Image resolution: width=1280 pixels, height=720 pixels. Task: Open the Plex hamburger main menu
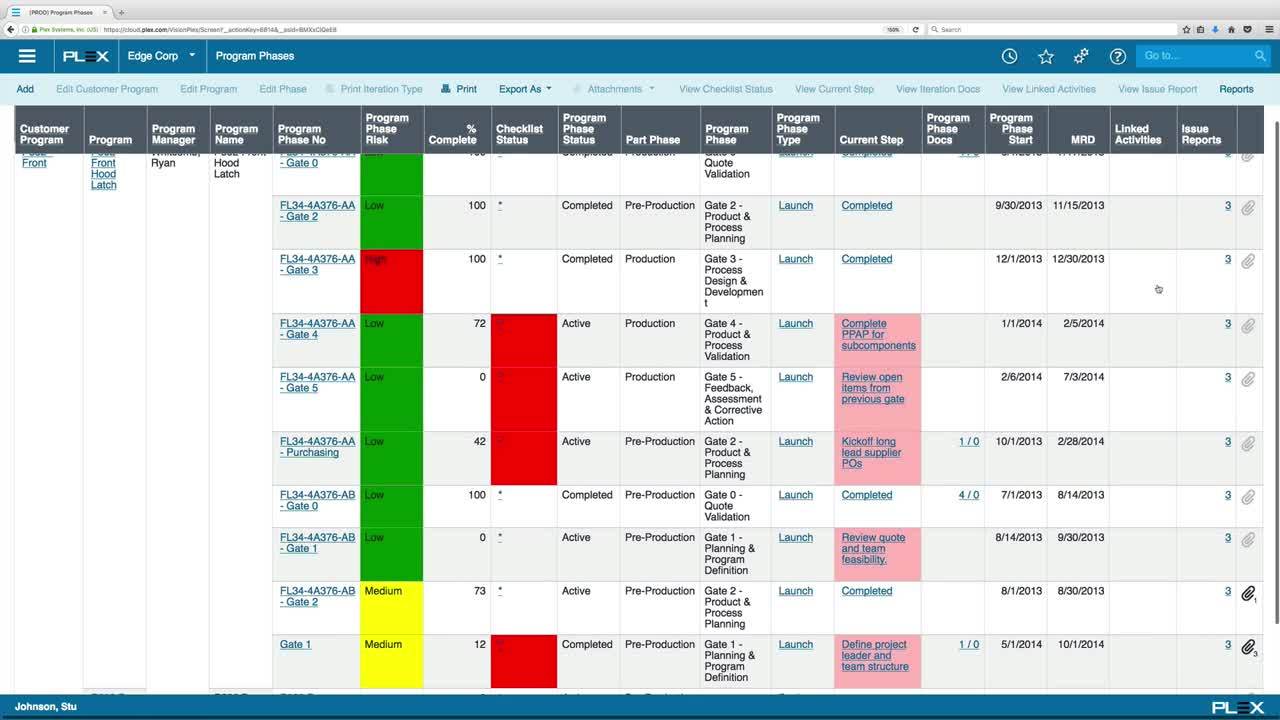tap(27, 56)
